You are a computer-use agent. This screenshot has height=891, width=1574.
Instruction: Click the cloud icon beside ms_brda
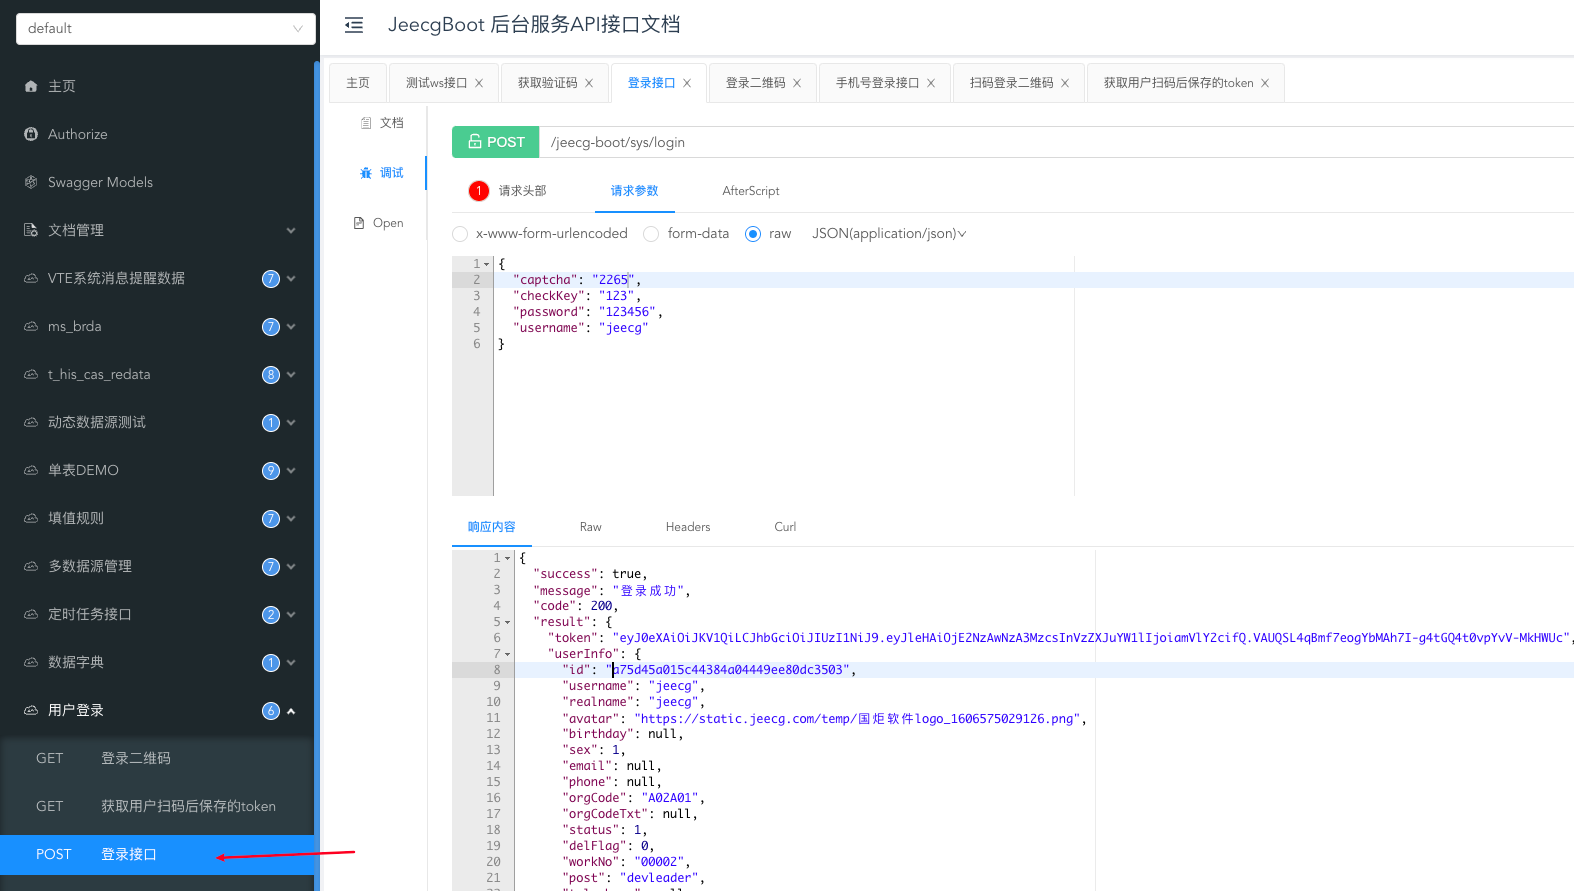(x=31, y=326)
